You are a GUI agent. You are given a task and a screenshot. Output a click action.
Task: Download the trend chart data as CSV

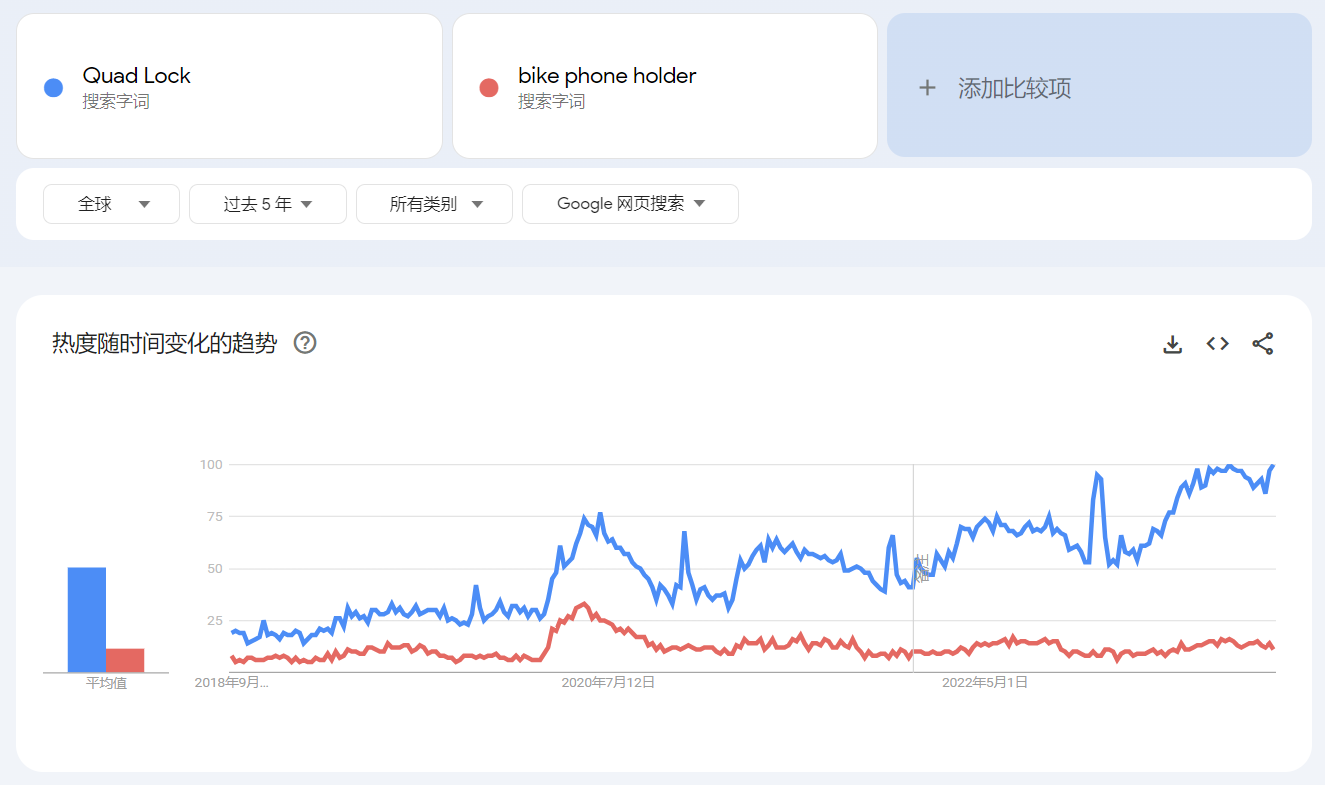[1173, 344]
